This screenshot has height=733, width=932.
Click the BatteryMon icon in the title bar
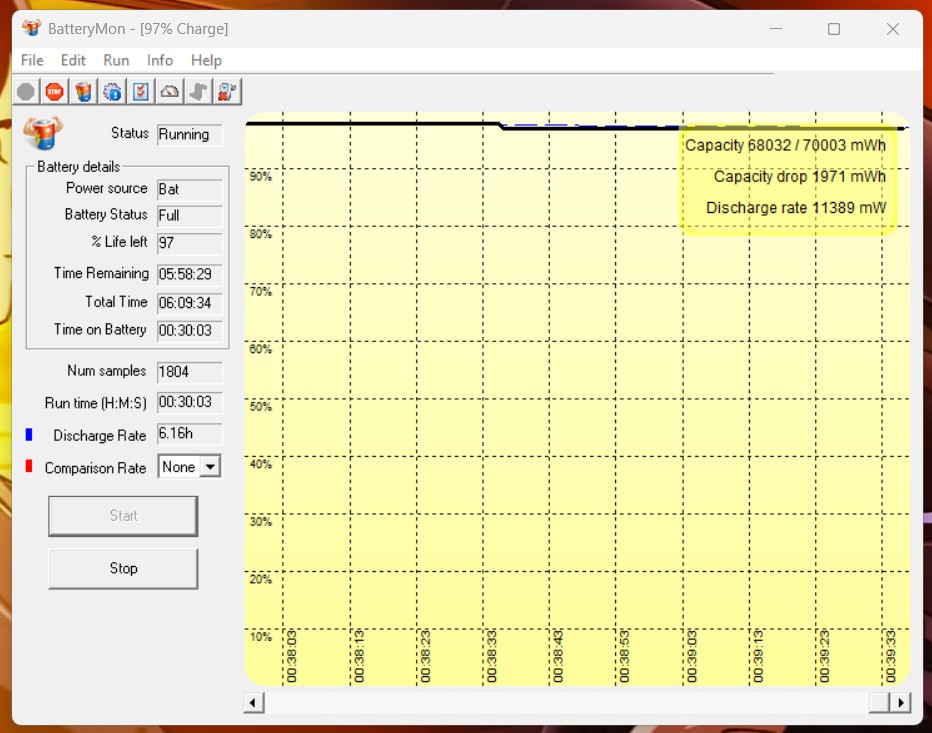pos(32,28)
